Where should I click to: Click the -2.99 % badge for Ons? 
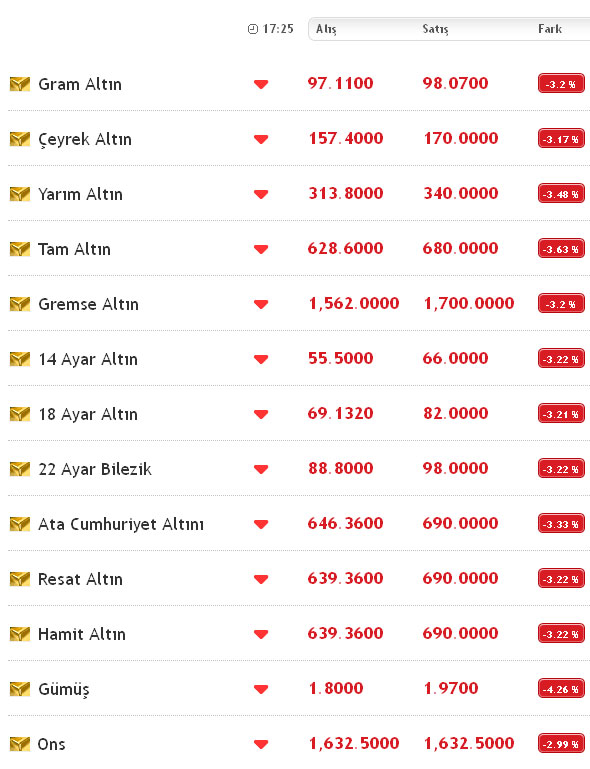[561, 743]
